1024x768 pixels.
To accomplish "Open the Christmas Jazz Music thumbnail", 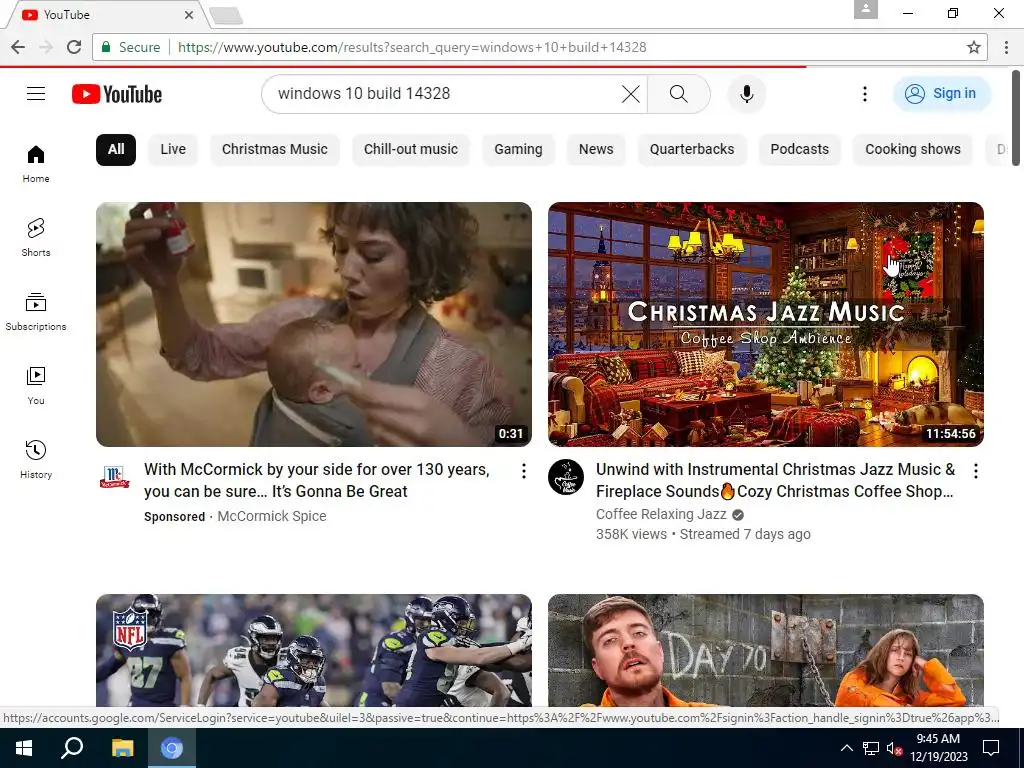I will pyautogui.click(x=765, y=325).
